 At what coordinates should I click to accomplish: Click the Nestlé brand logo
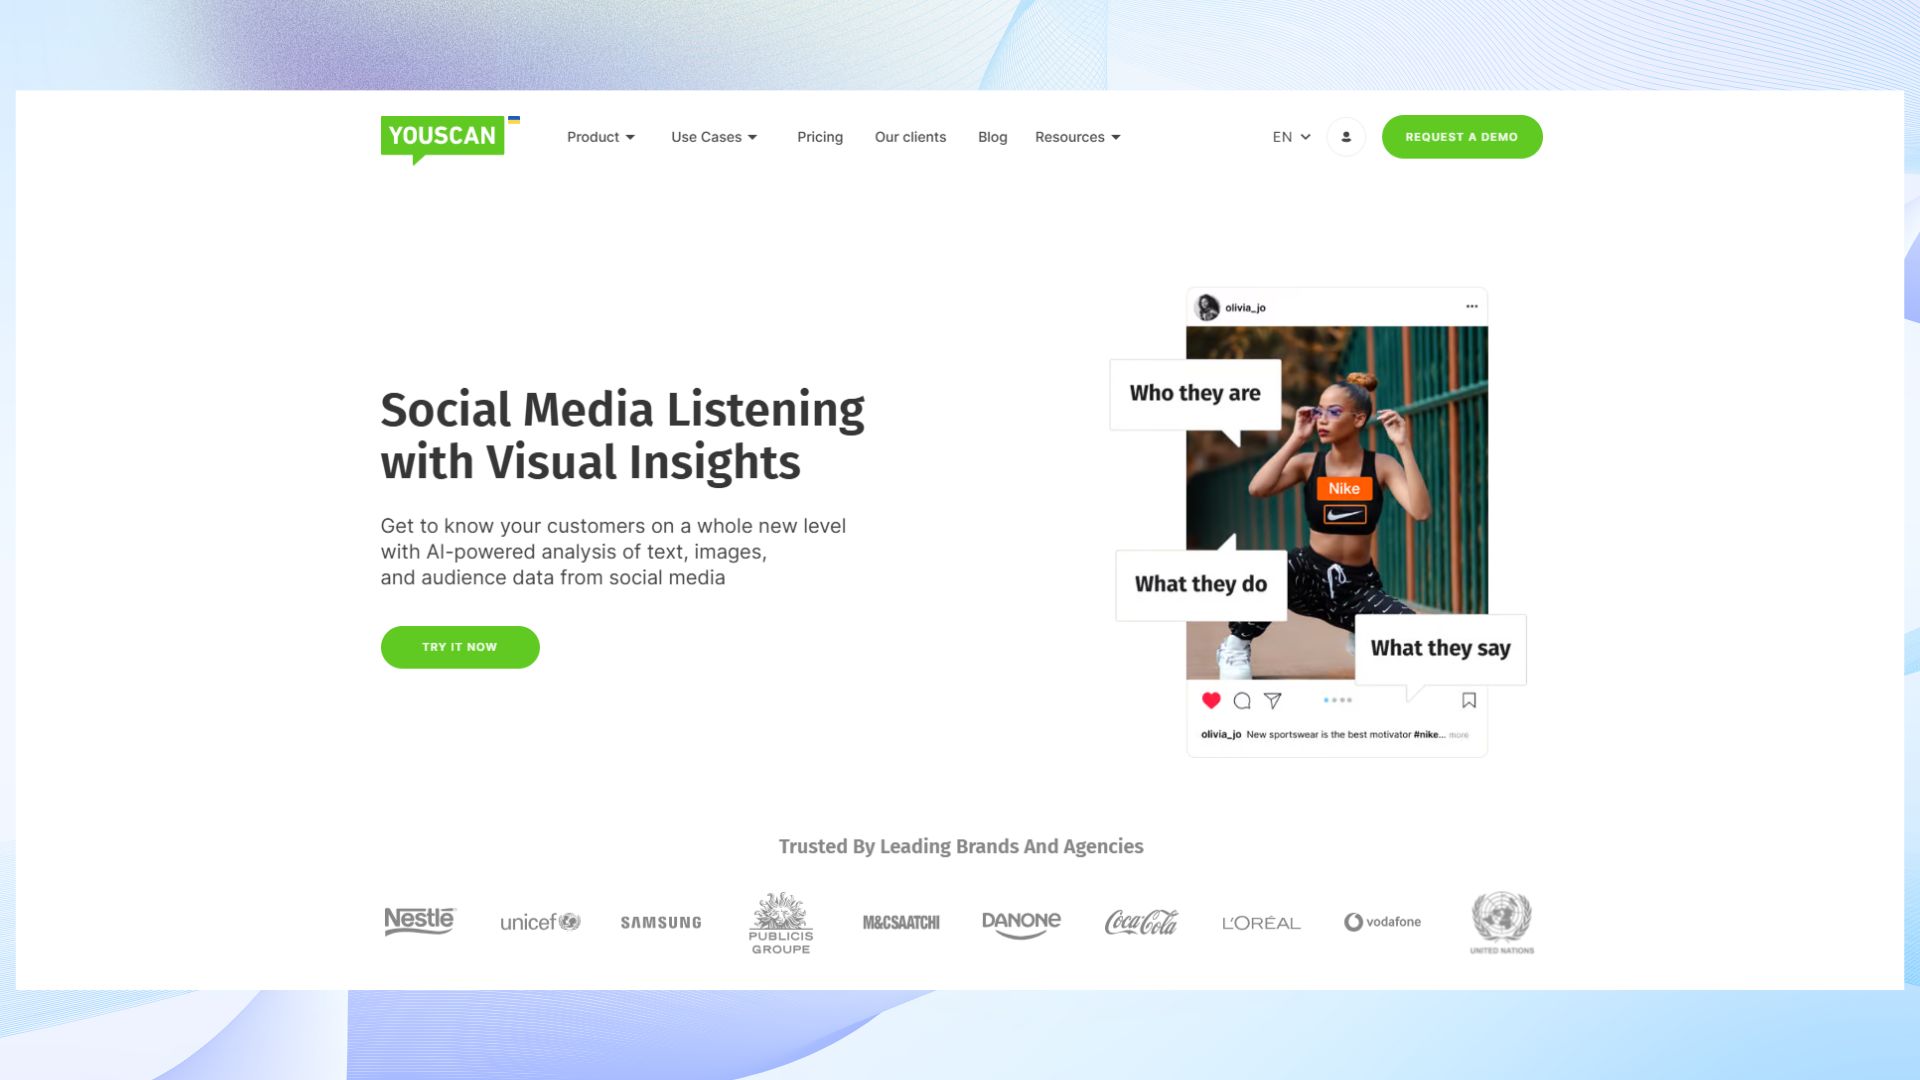(x=419, y=921)
